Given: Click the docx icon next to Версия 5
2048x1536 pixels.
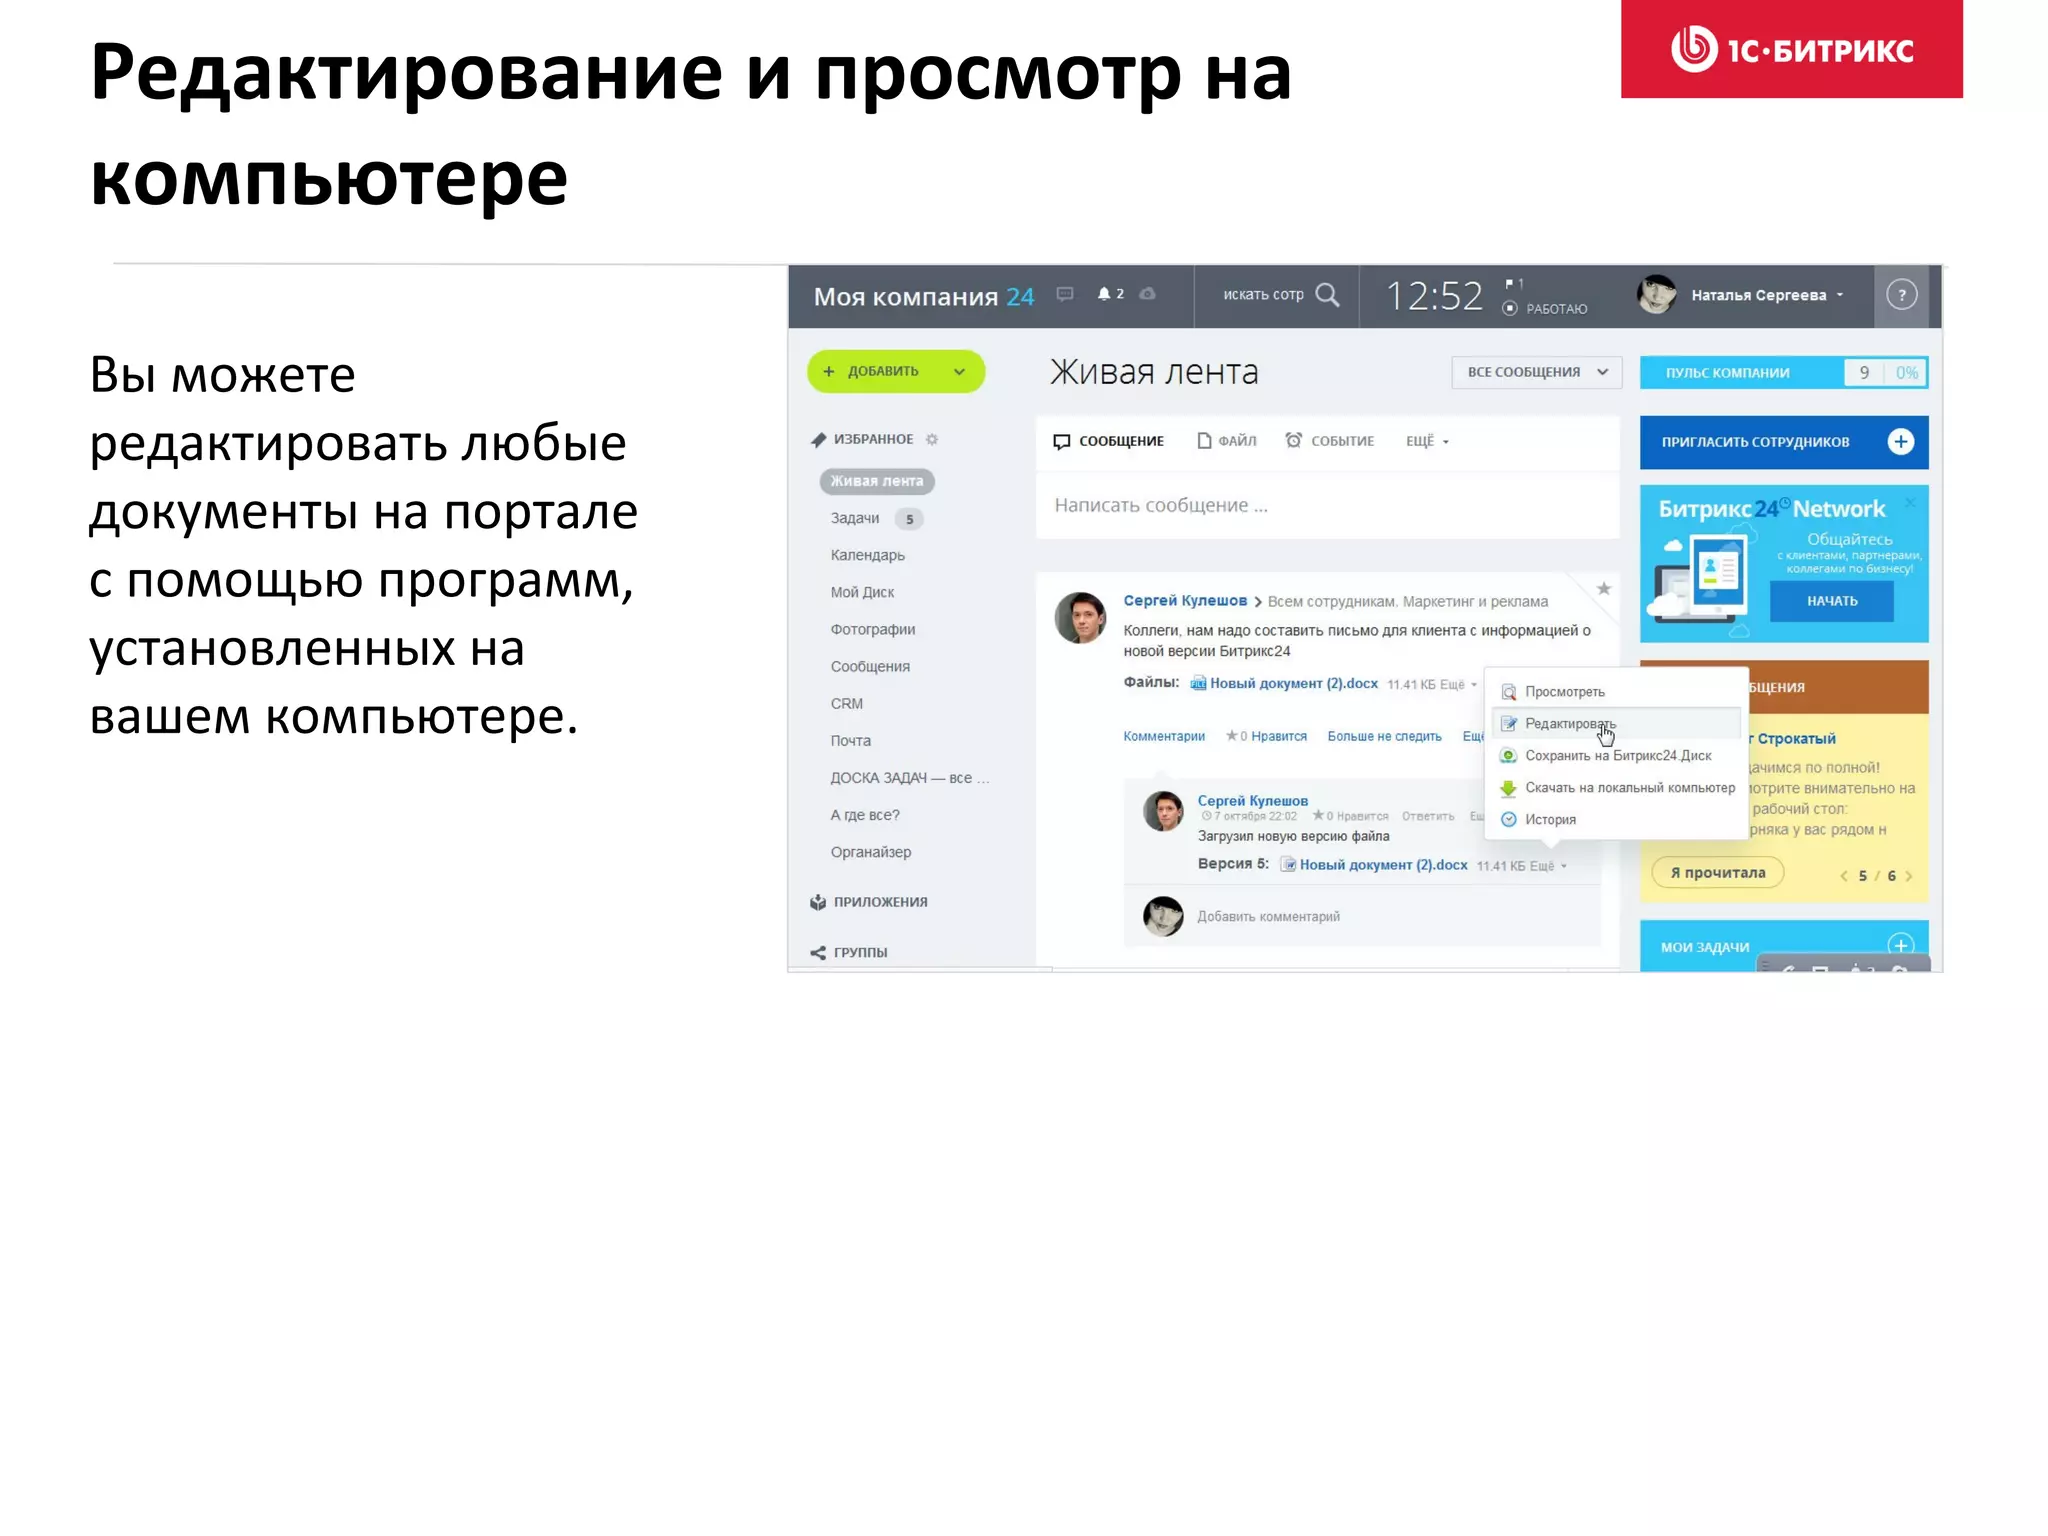Looking at the screenshot, I should tap(1289, 865).
